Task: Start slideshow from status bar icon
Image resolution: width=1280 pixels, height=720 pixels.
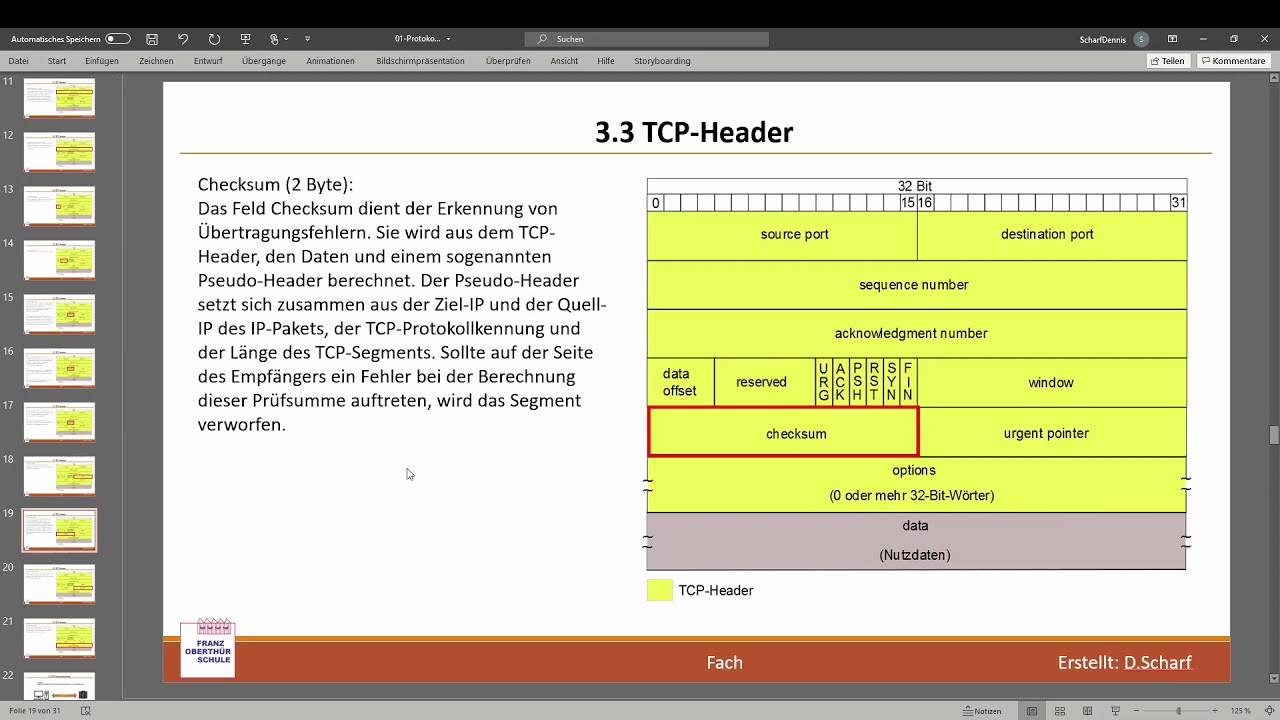Action: [x=1115, y=711]
